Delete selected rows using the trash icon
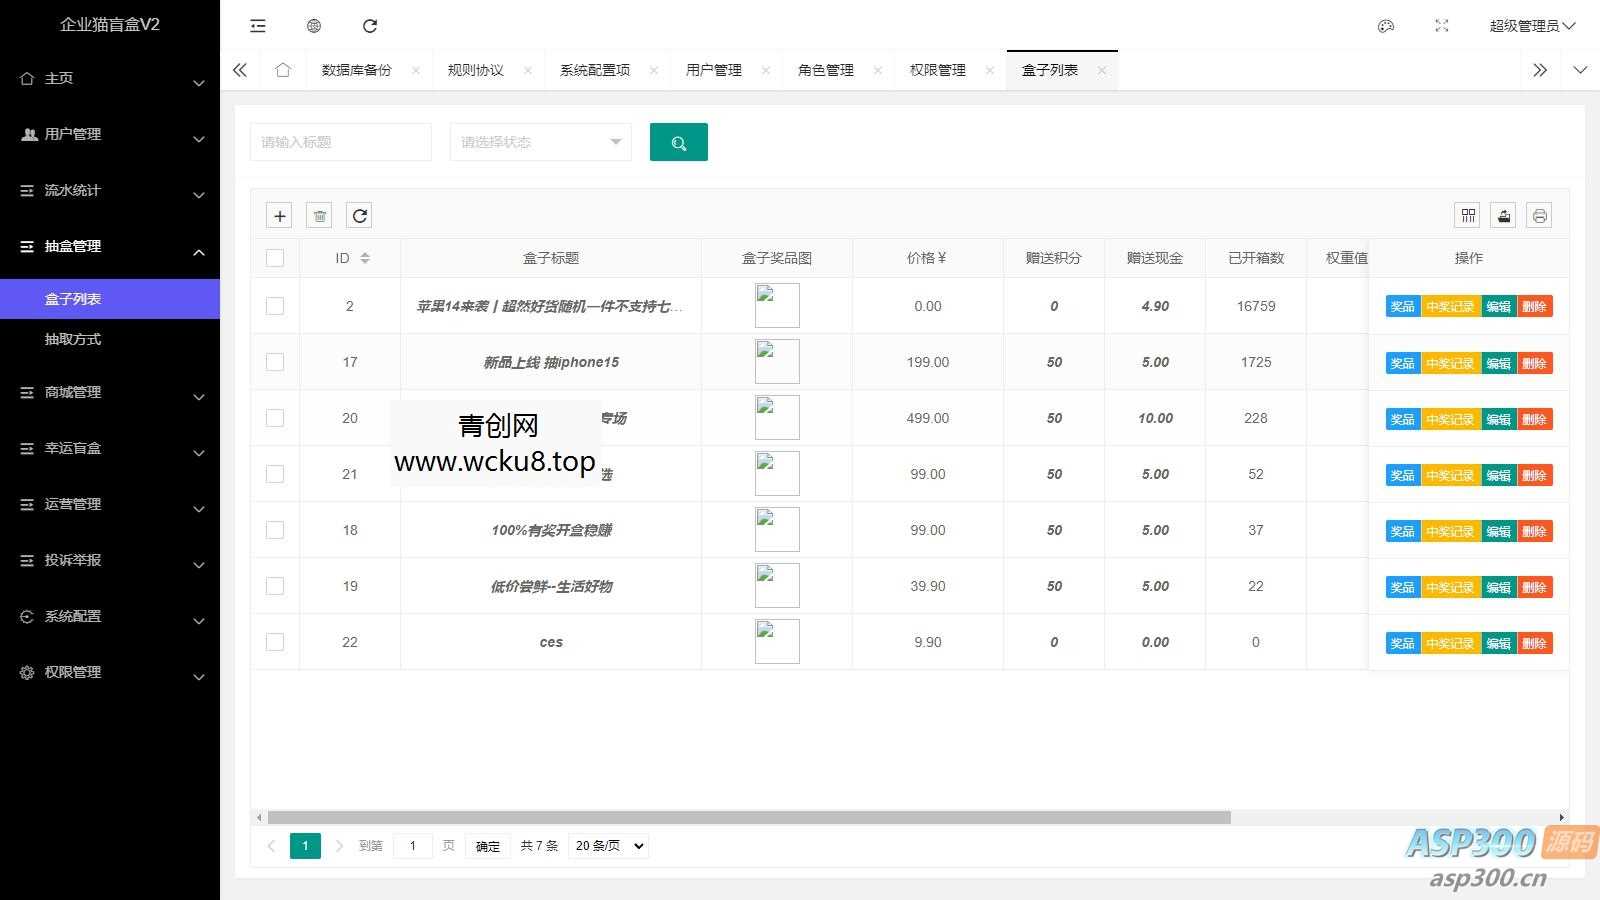This screenshot has height=900, width=1600. tap(319, 215)
